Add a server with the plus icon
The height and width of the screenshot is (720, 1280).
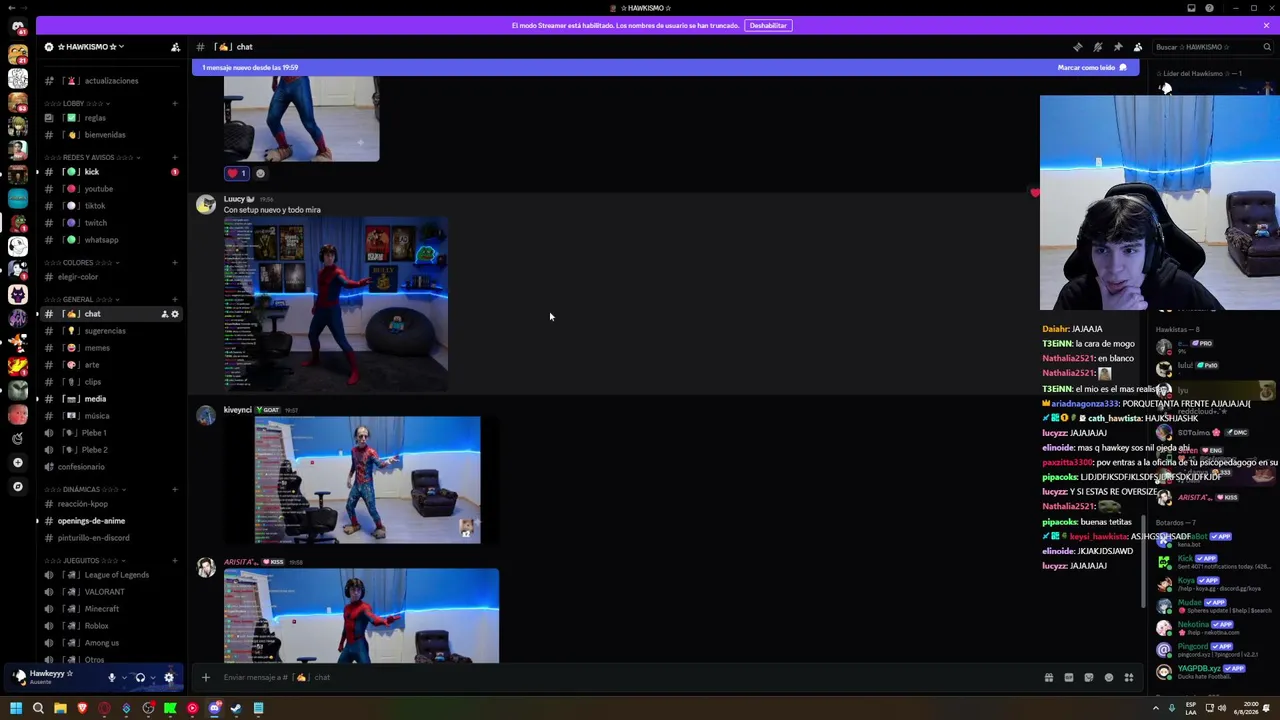pos(17,463)
